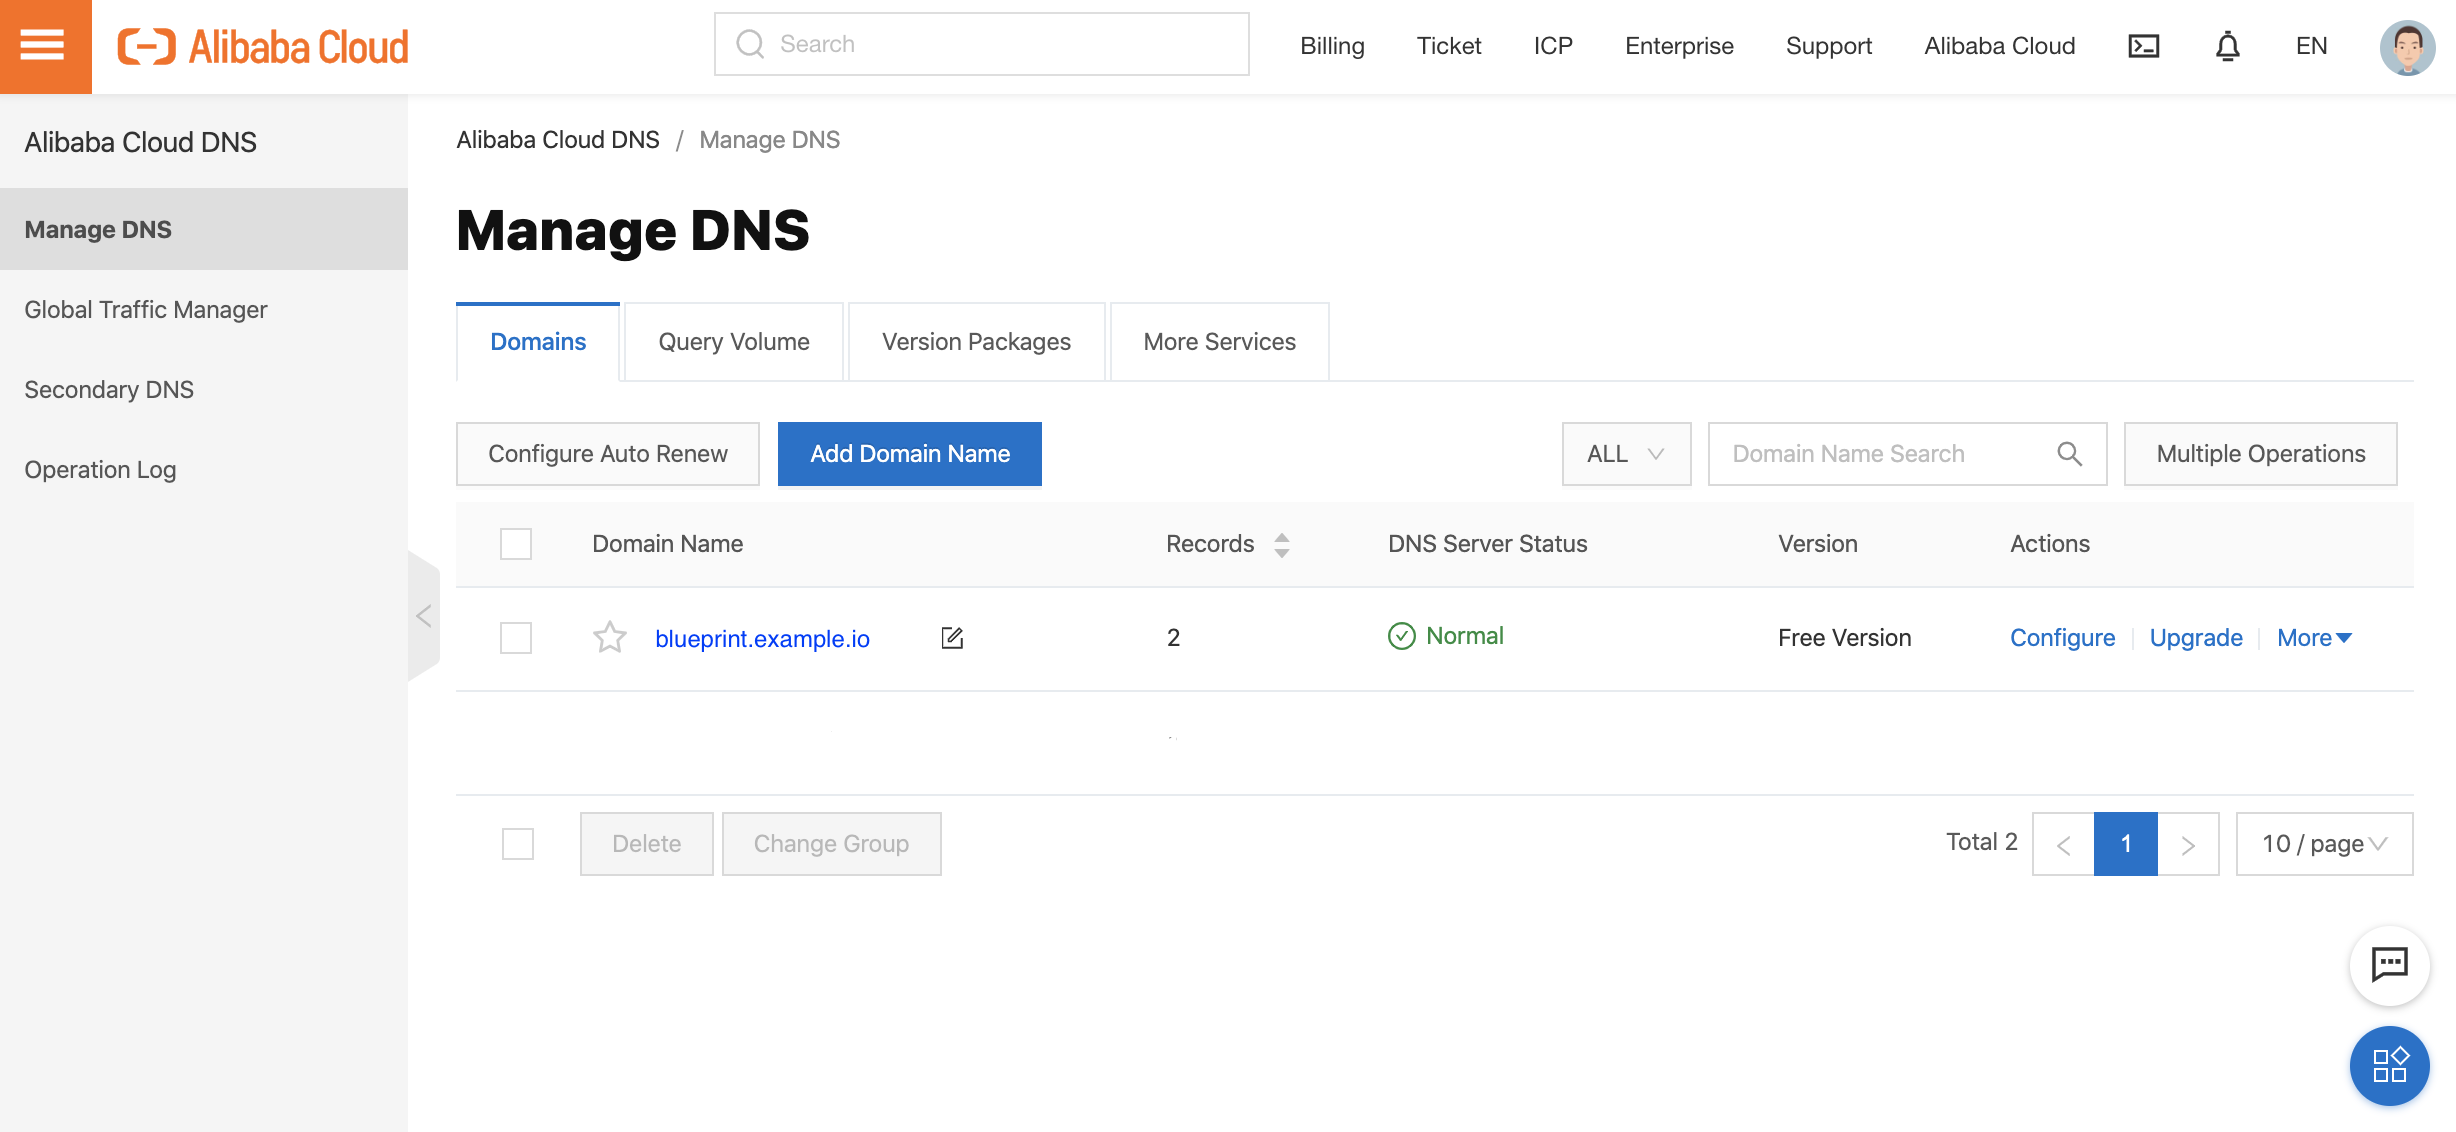Check the blueprint.example.io row checkbox

pyautogui.click(x=516, y=637)
